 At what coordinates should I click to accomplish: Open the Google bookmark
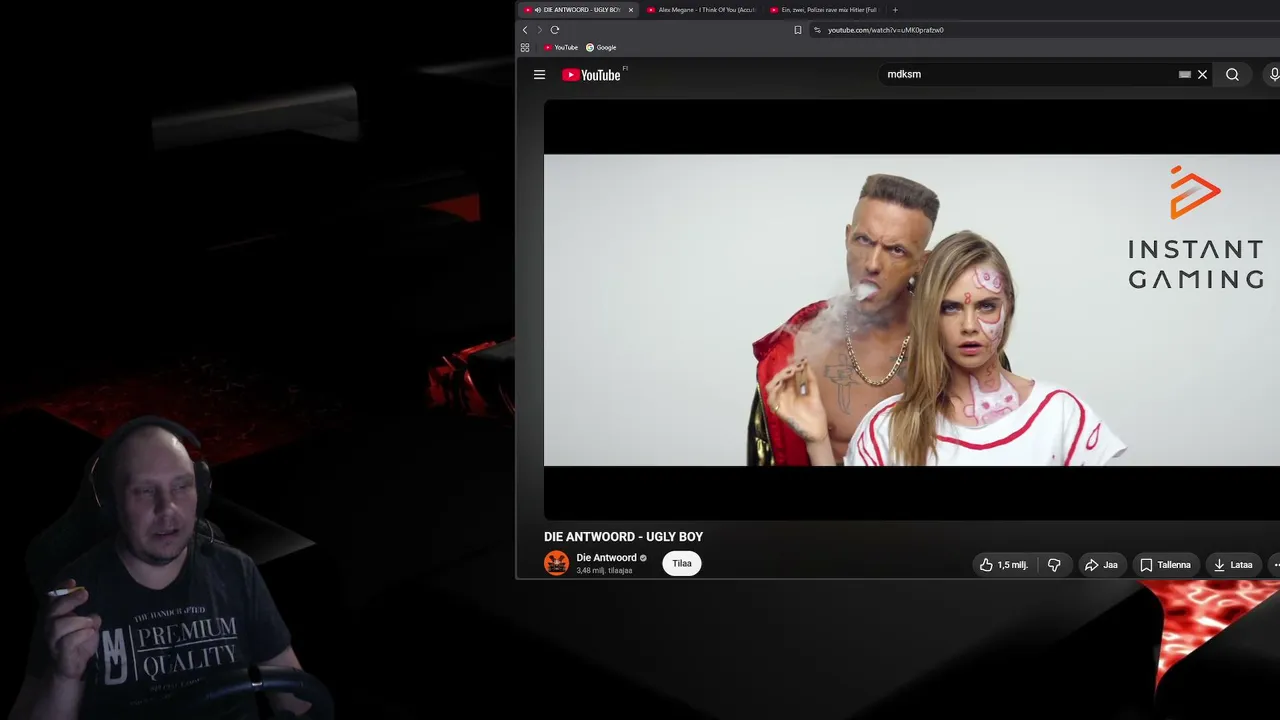(x=601, y=47)
